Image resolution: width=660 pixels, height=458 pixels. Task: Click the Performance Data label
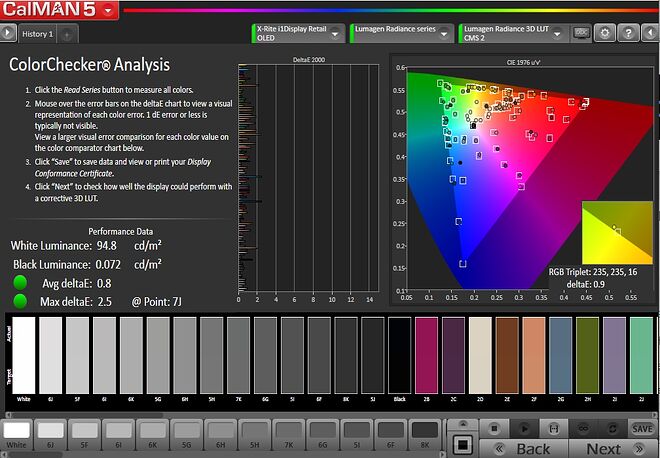pyautogui.click(x=120, y=231)
